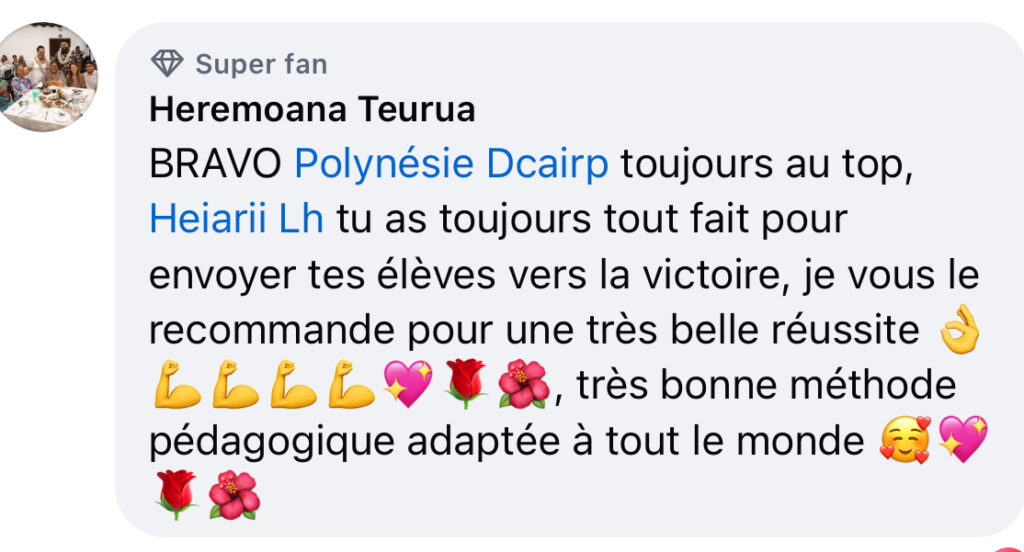The height and width of the screenshot is (552, 1024).
Task: Click the Super fan label text
Action: point(261,64)
